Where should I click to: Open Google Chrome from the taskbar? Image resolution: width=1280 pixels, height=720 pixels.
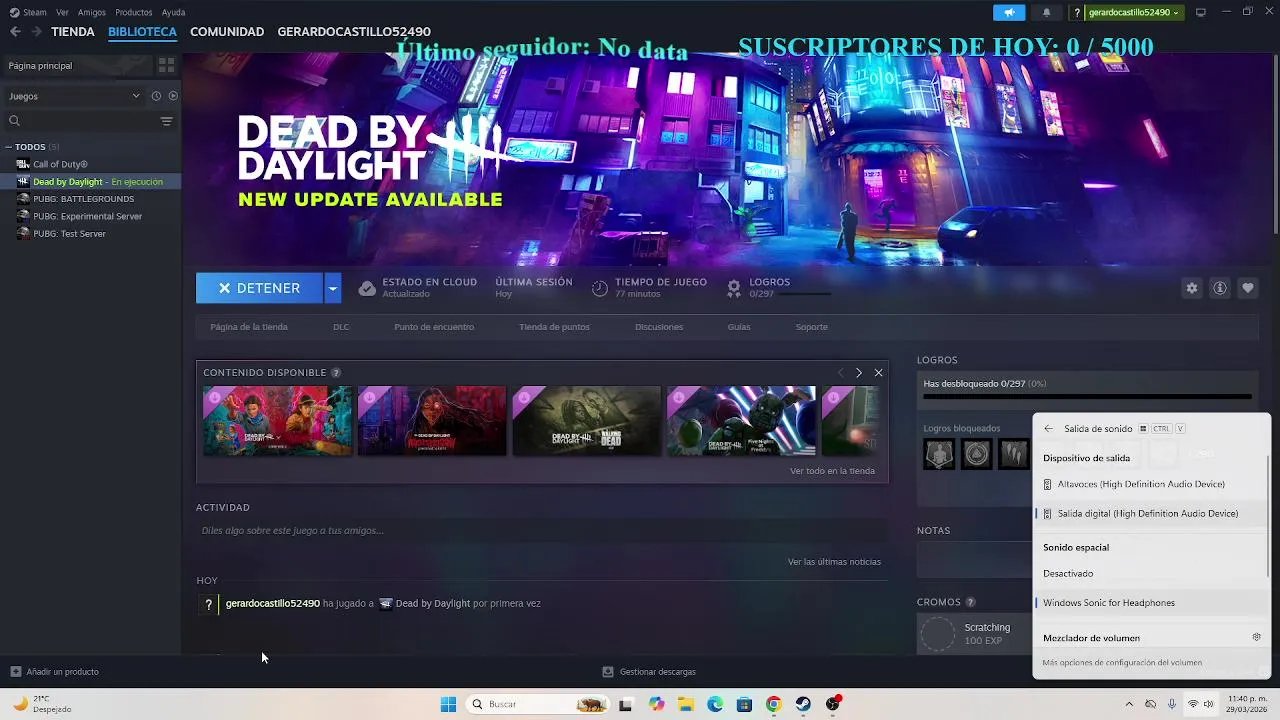point(773,704)
